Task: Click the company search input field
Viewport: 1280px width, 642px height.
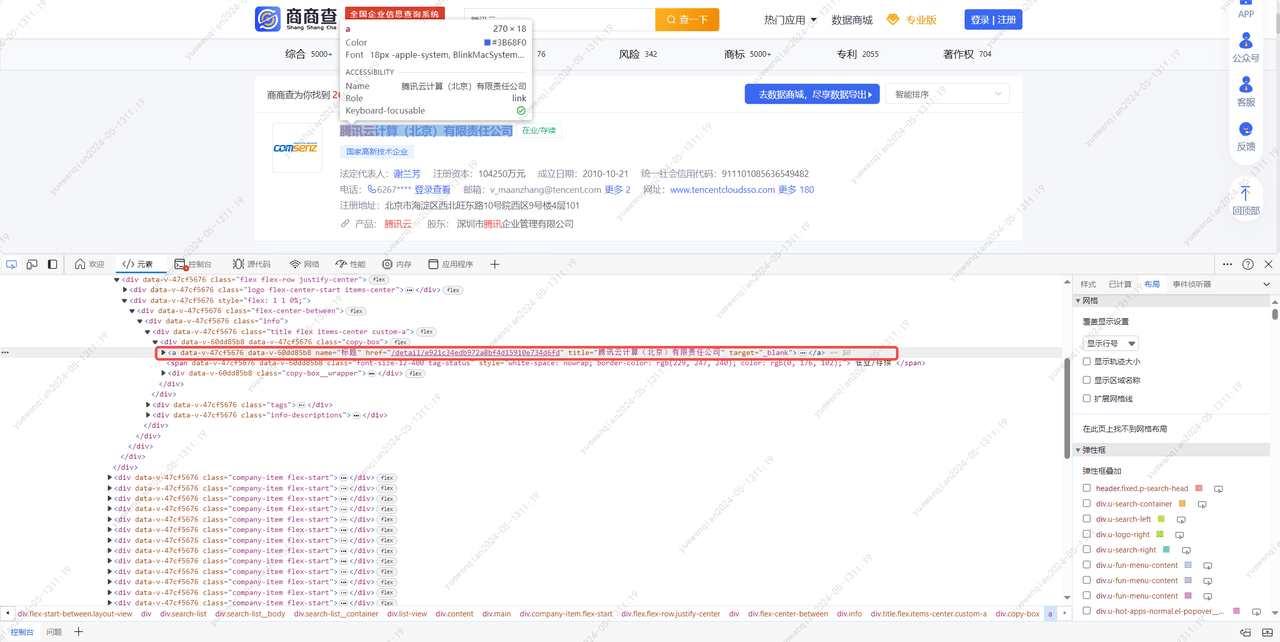Action: pos(560,20)
